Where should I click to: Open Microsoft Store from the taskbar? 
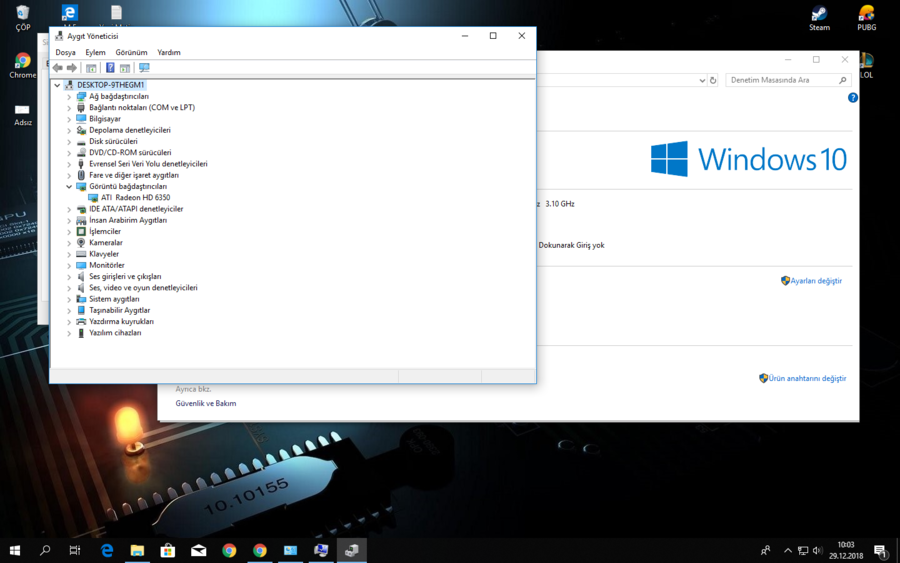[x=168, y=550]
